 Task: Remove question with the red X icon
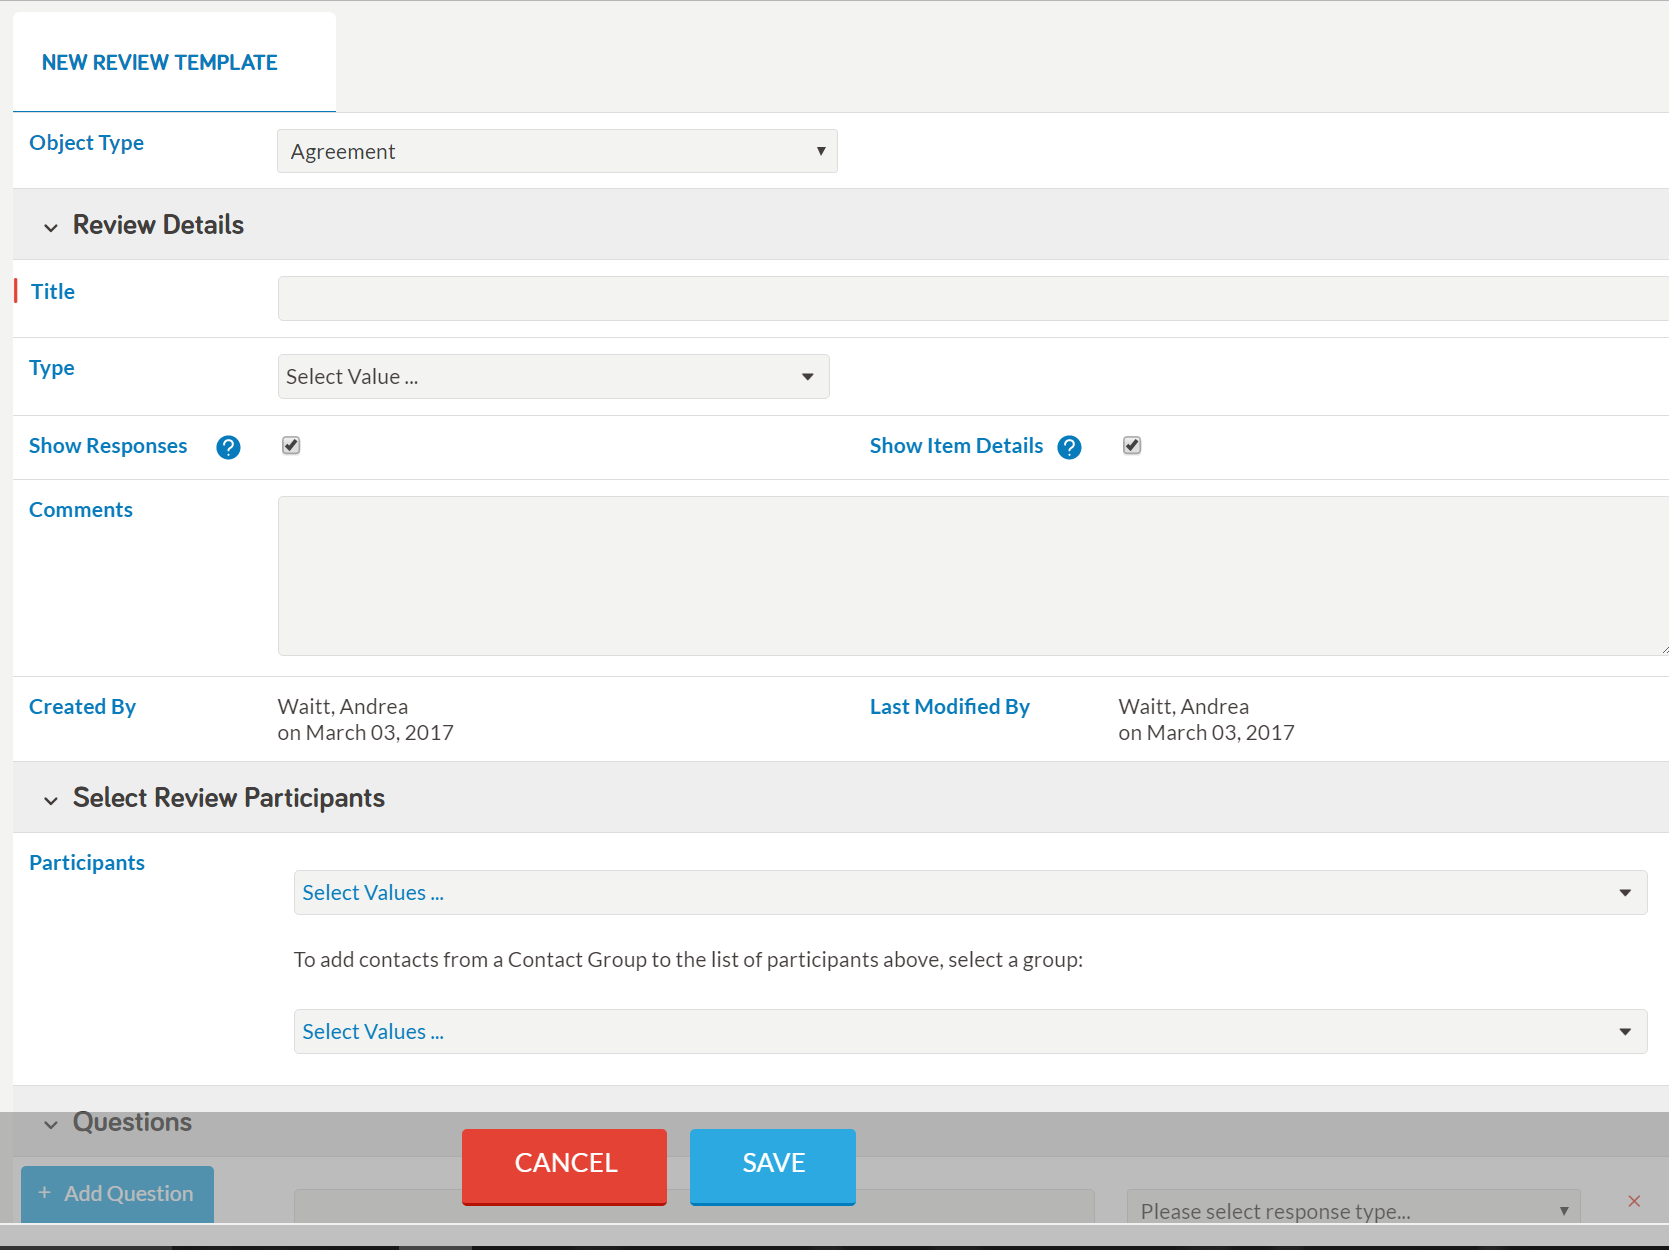point(1634,1201)
